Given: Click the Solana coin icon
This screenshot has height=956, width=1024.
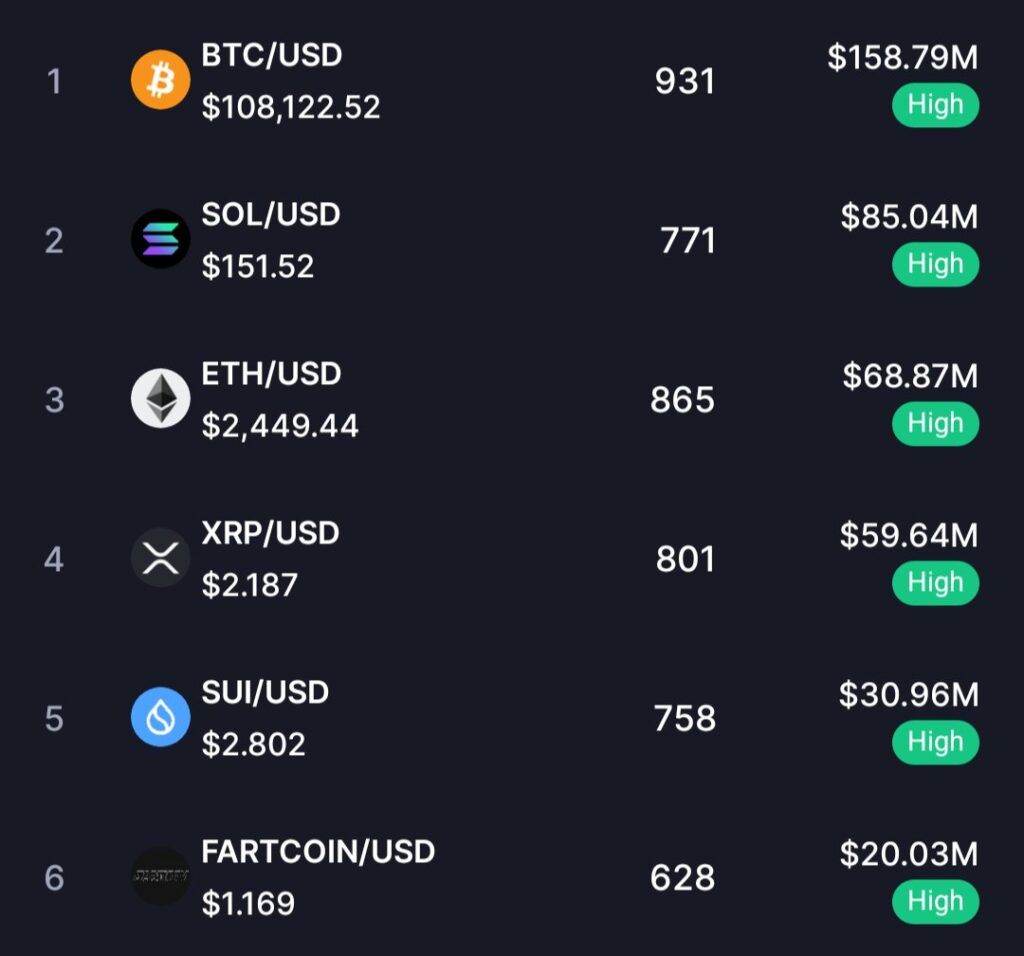Looking at the screenshot, I should point(160,239).
